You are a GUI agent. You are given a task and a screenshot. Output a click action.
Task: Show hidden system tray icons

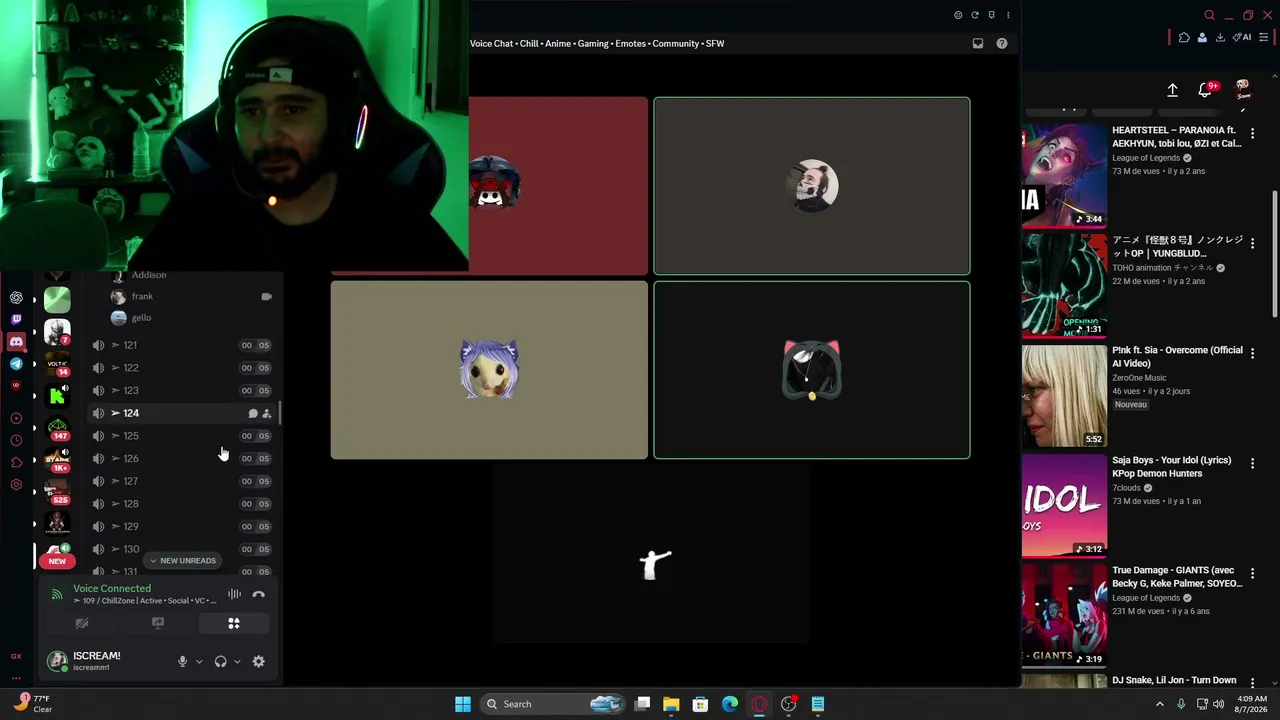(1160, 704)
